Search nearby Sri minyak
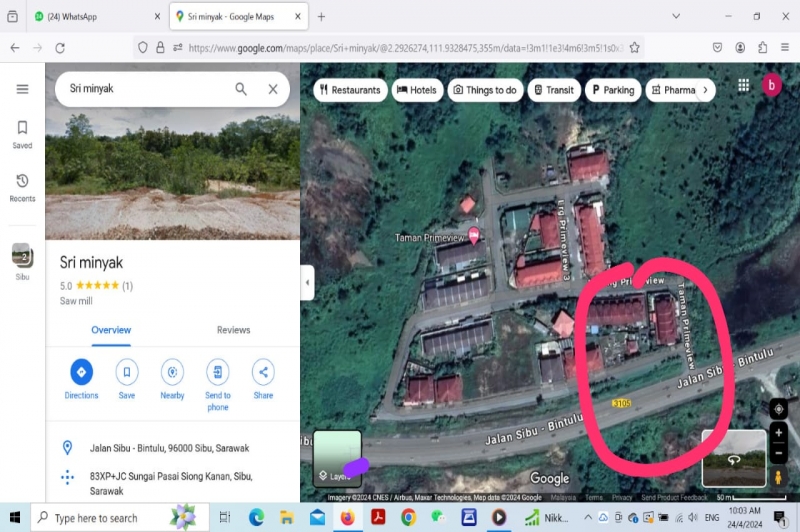This screenshot has width=800, height=532. point(172,379)
